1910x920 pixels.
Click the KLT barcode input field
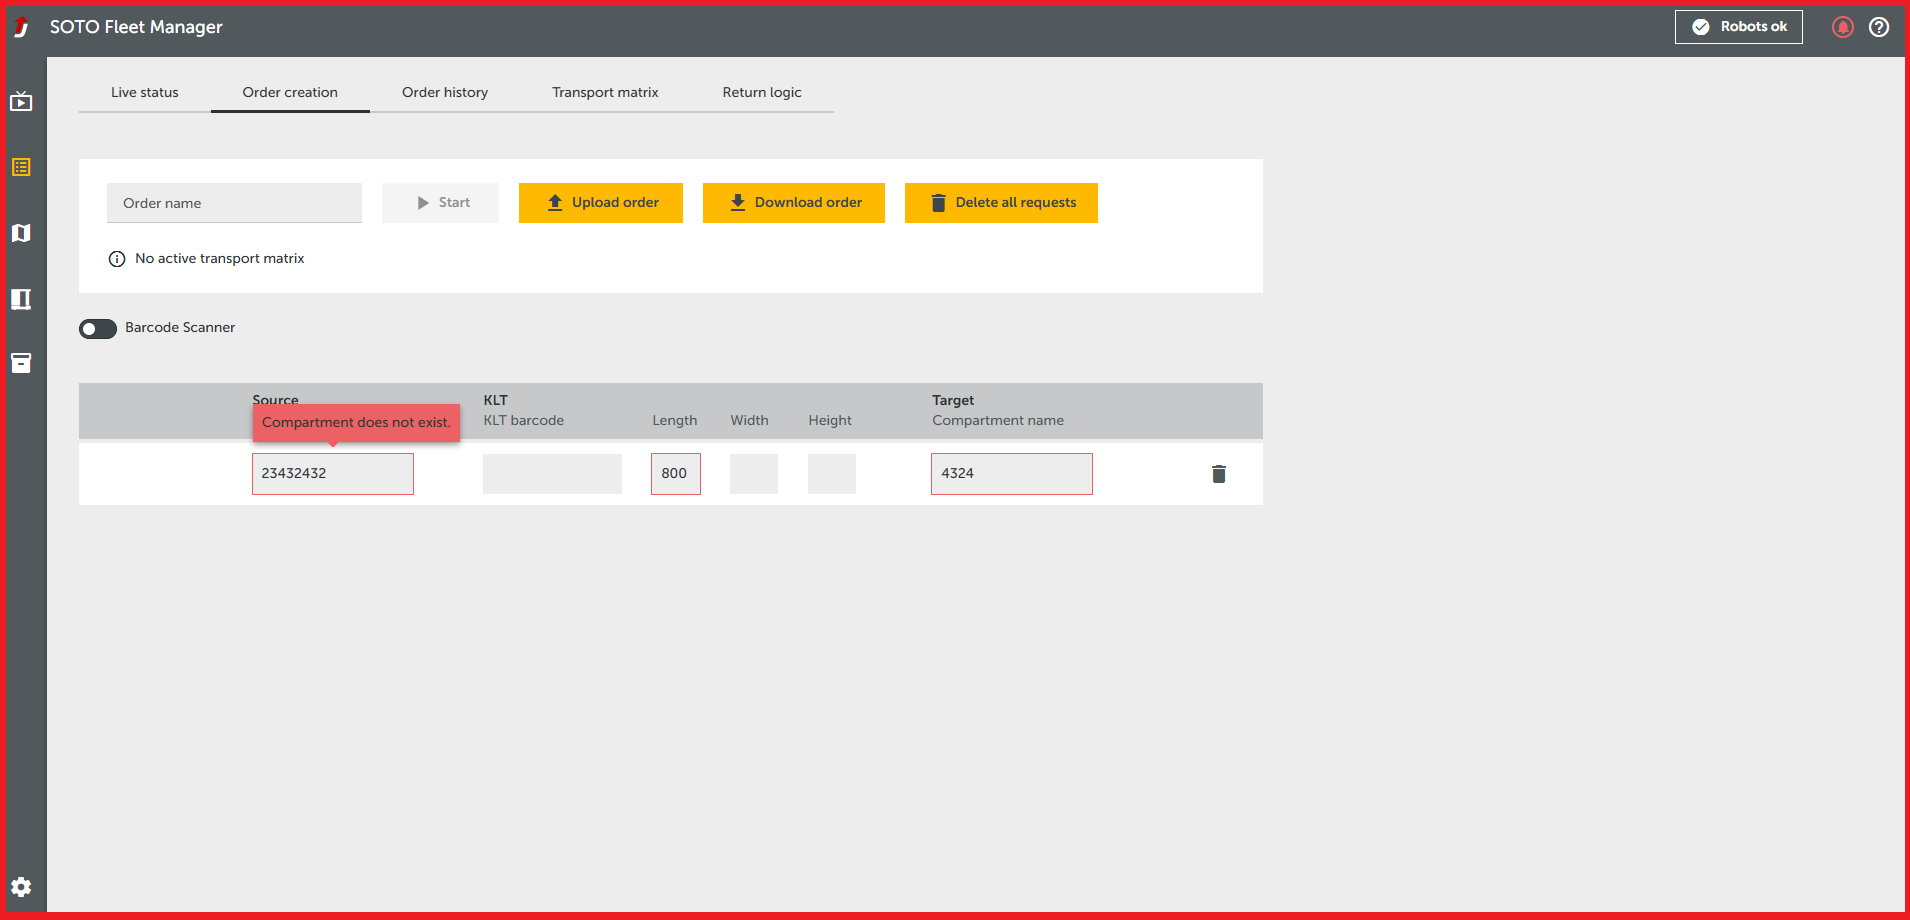[552, 474]
